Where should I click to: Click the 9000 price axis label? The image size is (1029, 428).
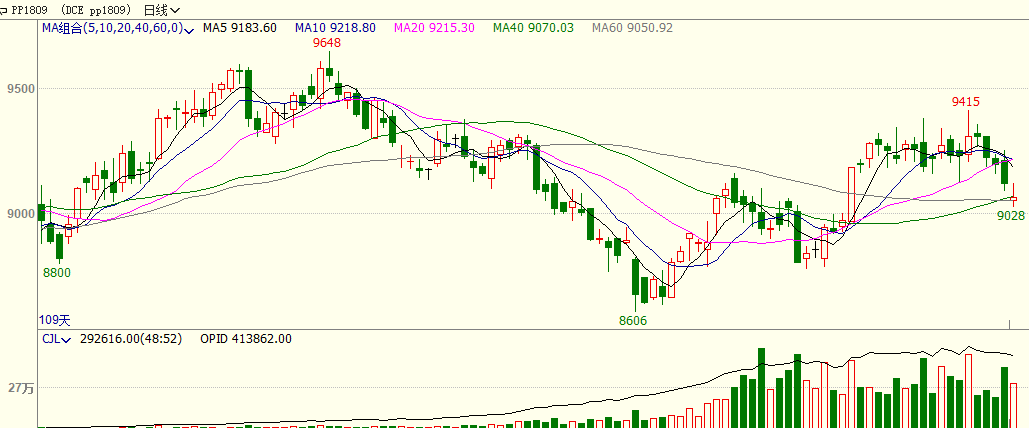click(x=20, y=214)
